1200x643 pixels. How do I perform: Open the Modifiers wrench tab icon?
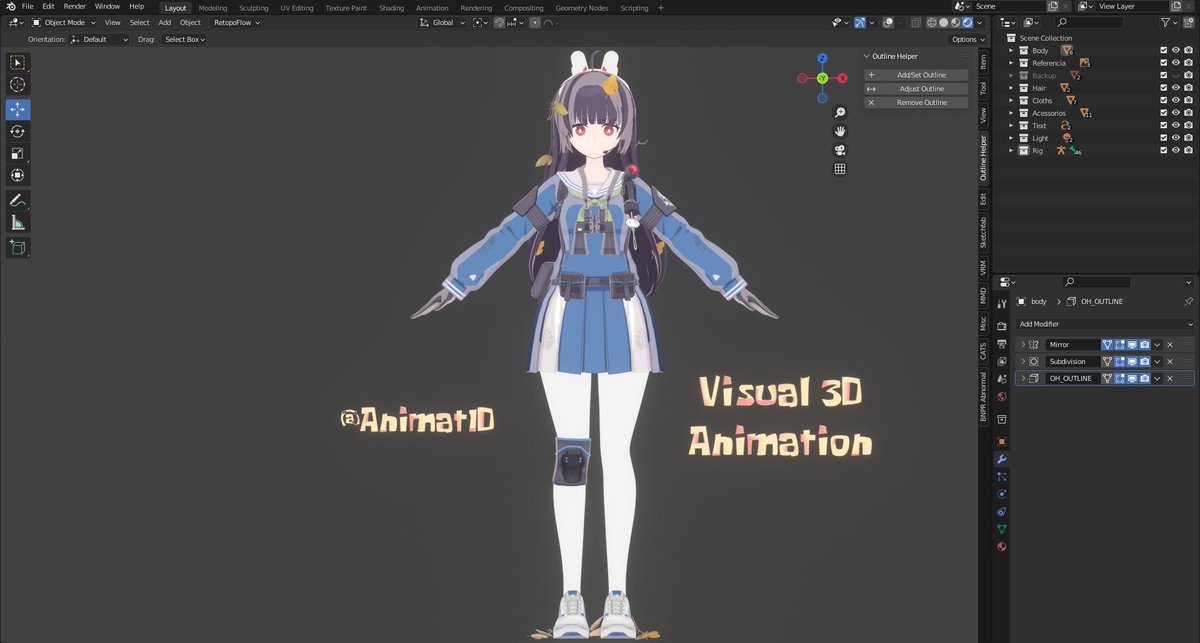[x=1002, y=459]
